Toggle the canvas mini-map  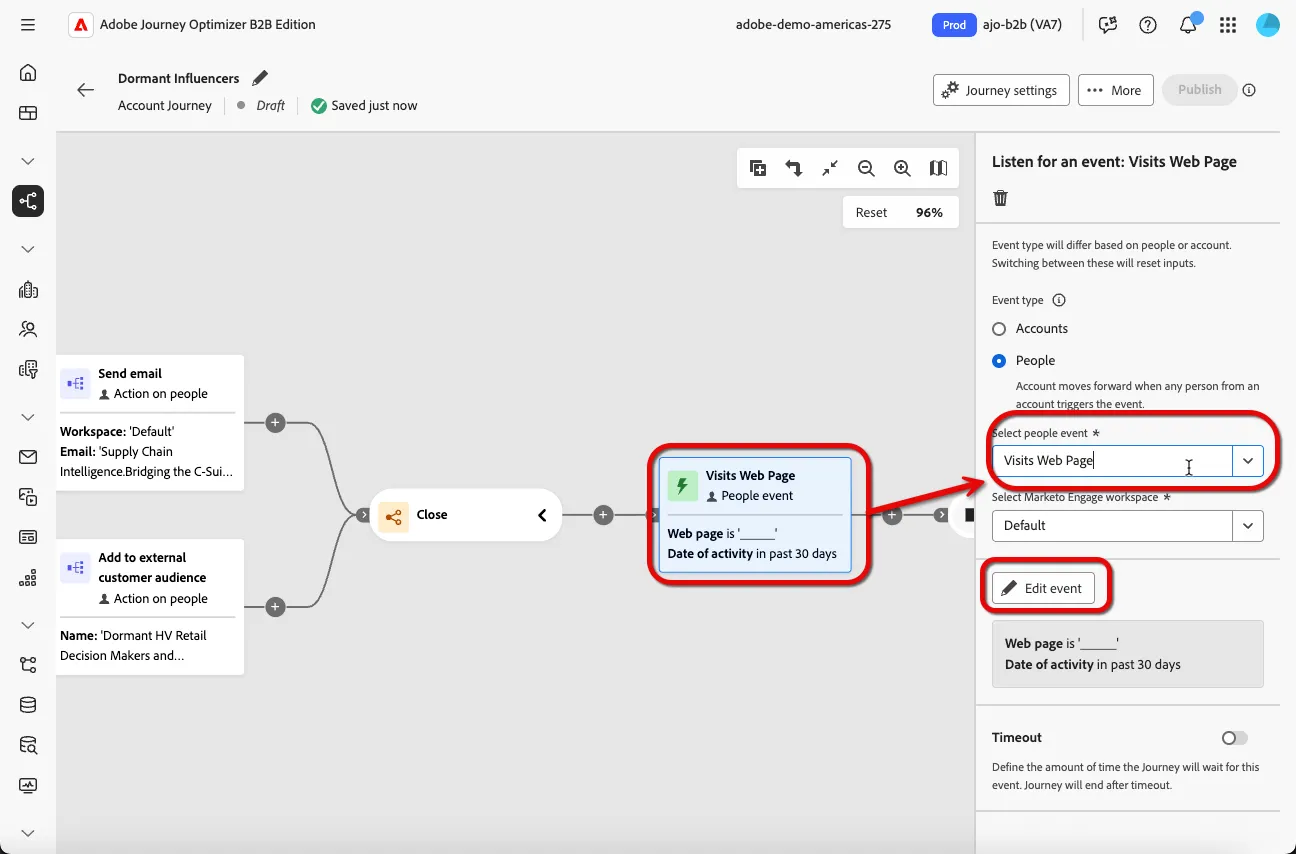click(938, 169)
